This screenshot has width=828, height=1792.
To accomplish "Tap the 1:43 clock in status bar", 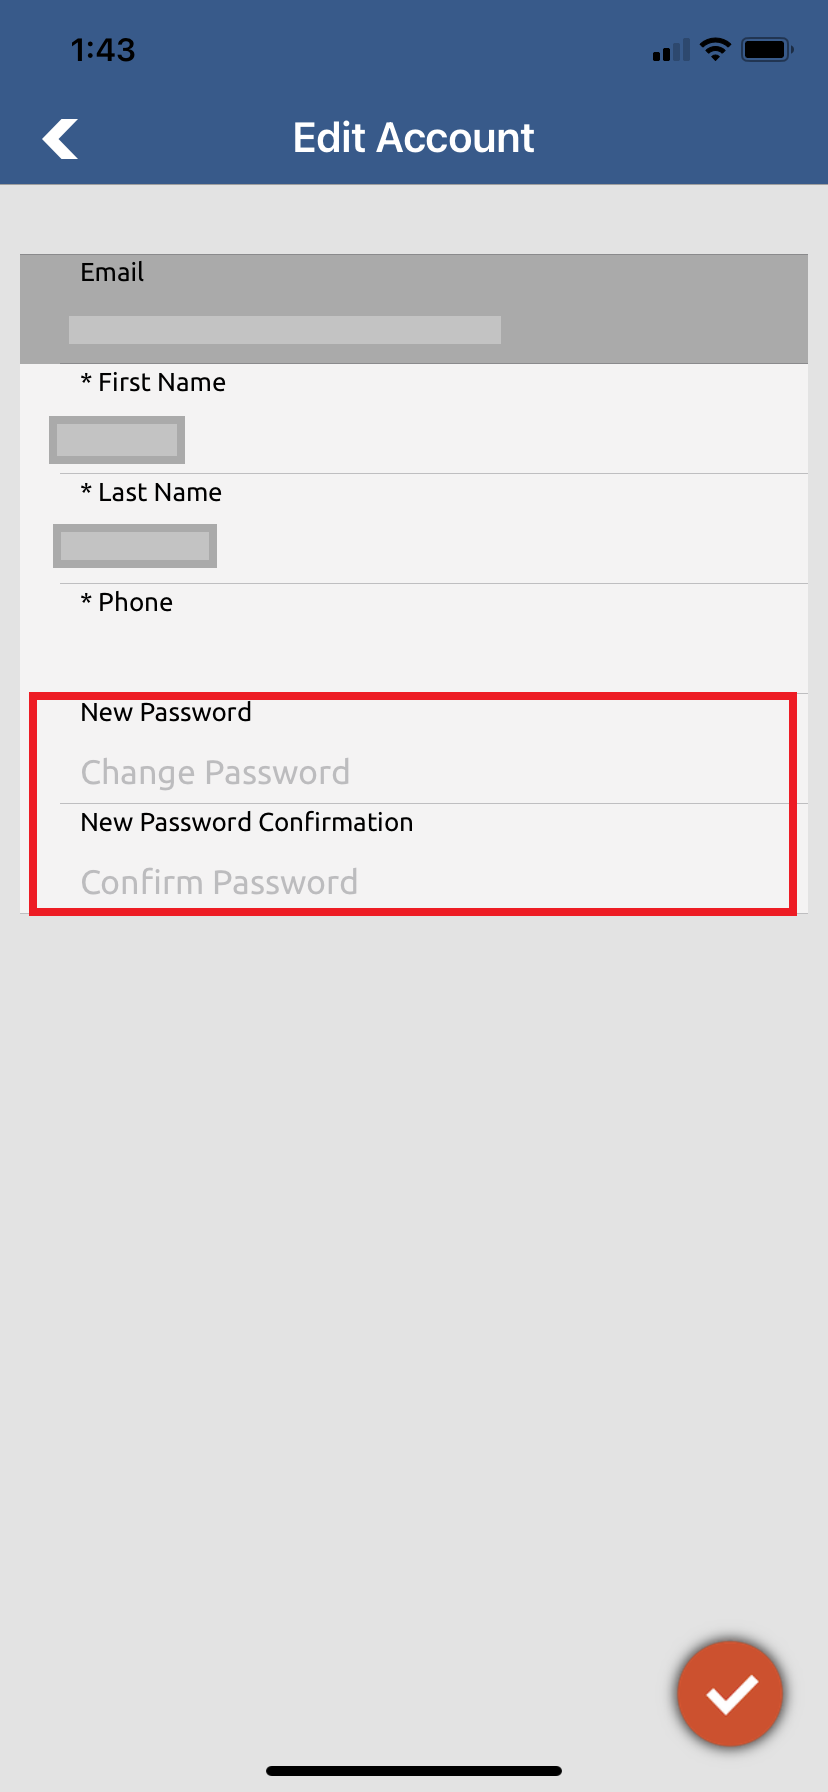I will coord(103,50).
